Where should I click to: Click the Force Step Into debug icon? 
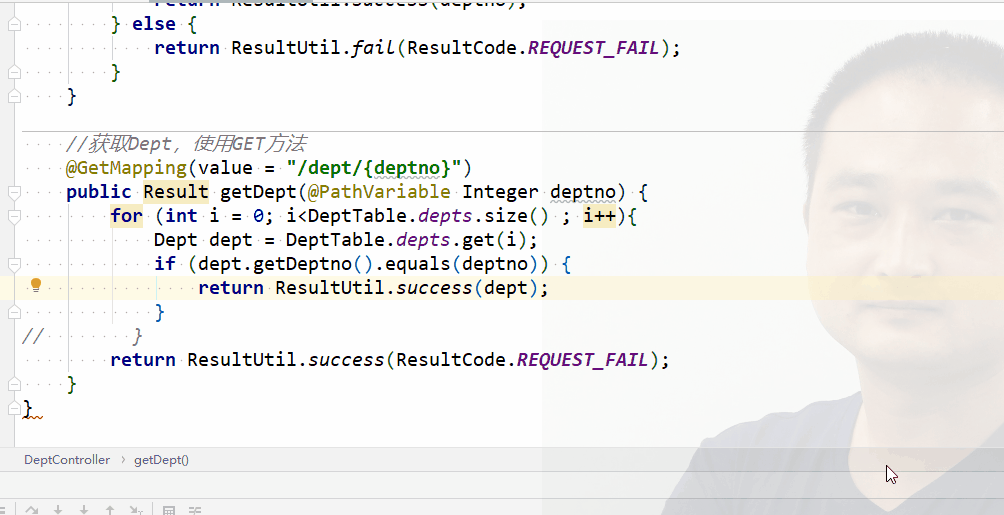click(84, 510)
